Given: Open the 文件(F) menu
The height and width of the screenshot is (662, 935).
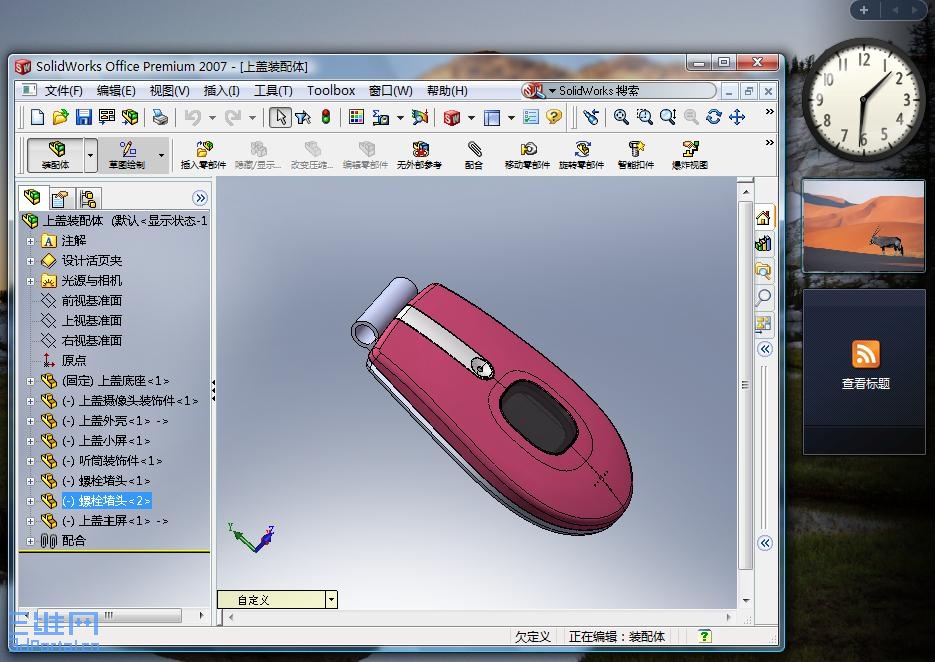Looking at the screenshot, I should (64, 91).
